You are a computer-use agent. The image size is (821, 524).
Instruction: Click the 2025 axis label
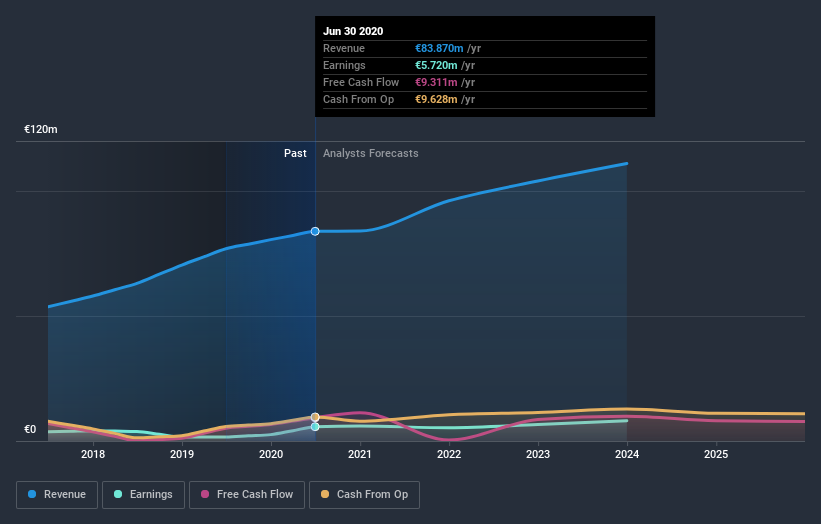716,454
